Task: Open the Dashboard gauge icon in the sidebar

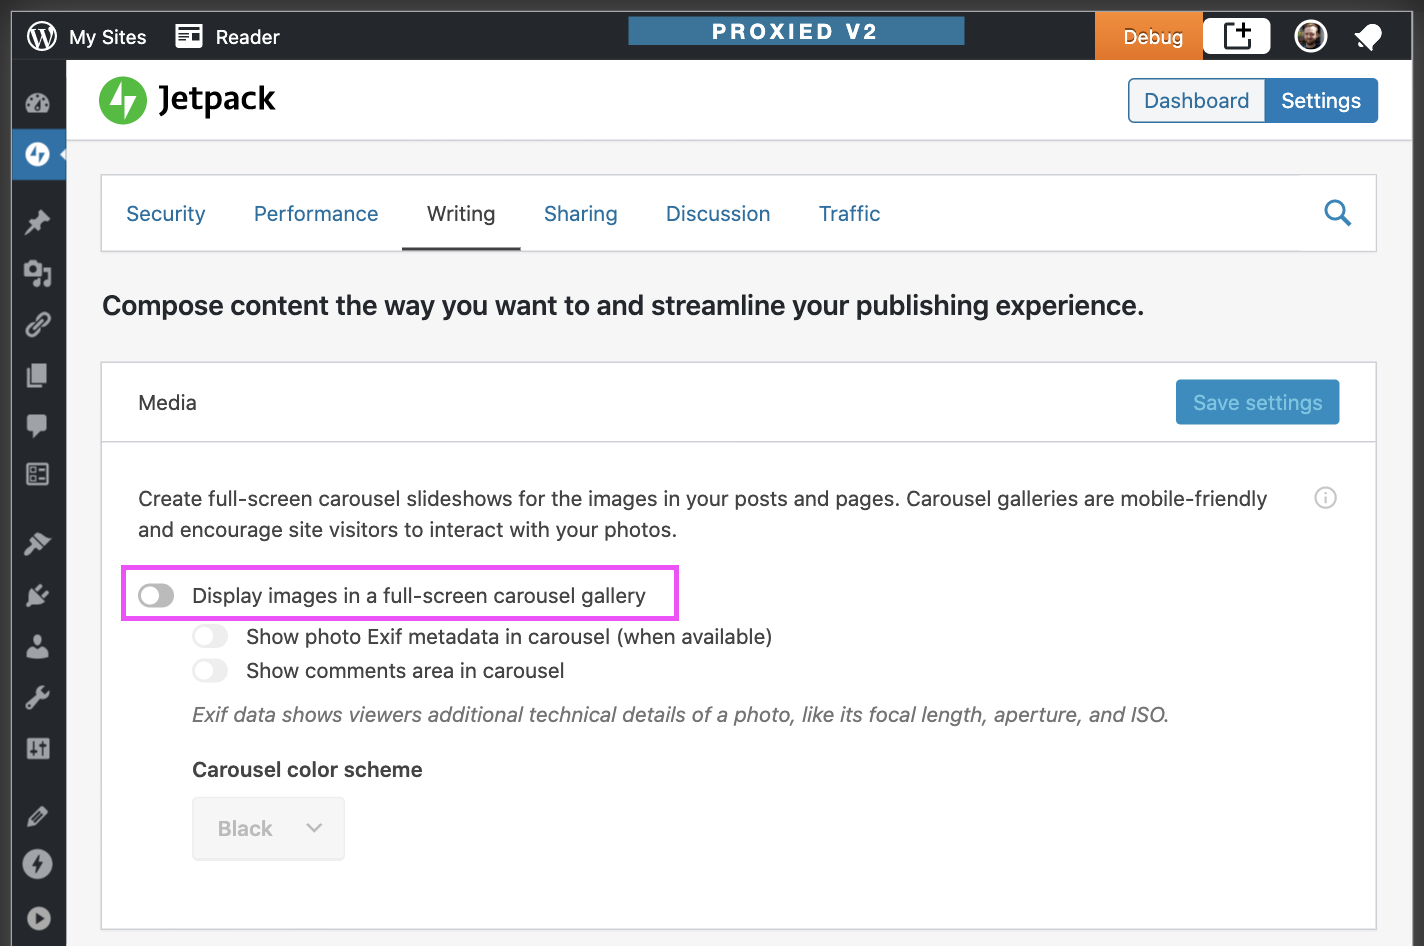Action: (x=38, y=103)
